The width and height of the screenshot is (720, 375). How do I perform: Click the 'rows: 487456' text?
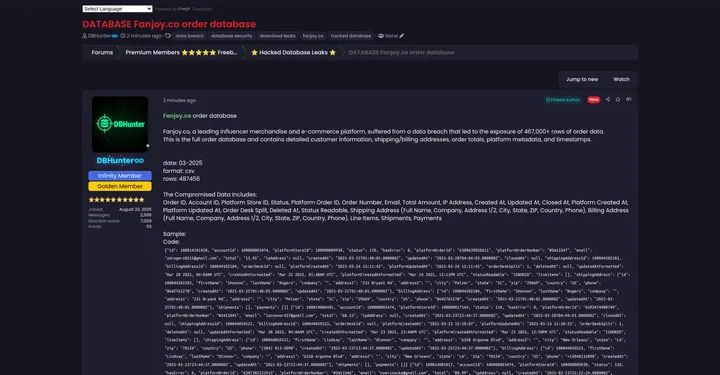tap(181, 179)
